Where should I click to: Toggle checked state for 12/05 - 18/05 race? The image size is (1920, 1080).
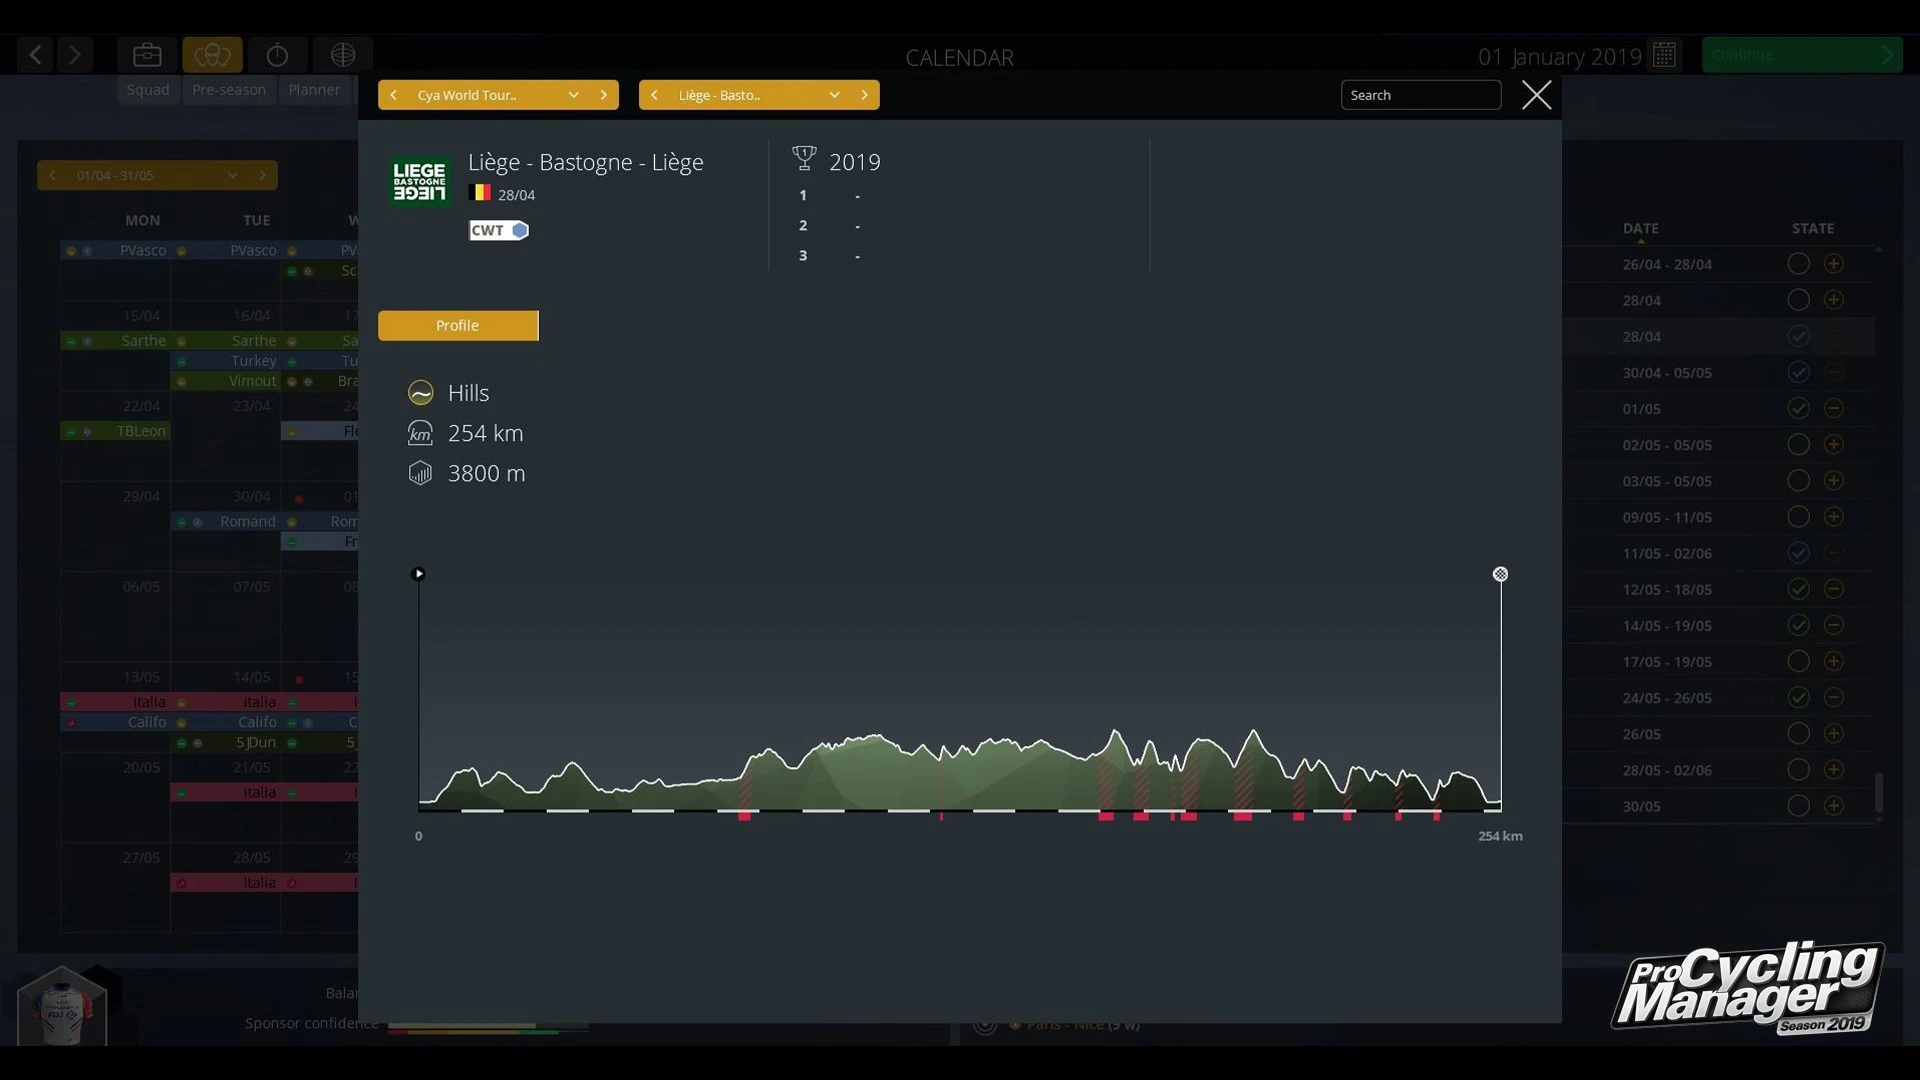1798,589
